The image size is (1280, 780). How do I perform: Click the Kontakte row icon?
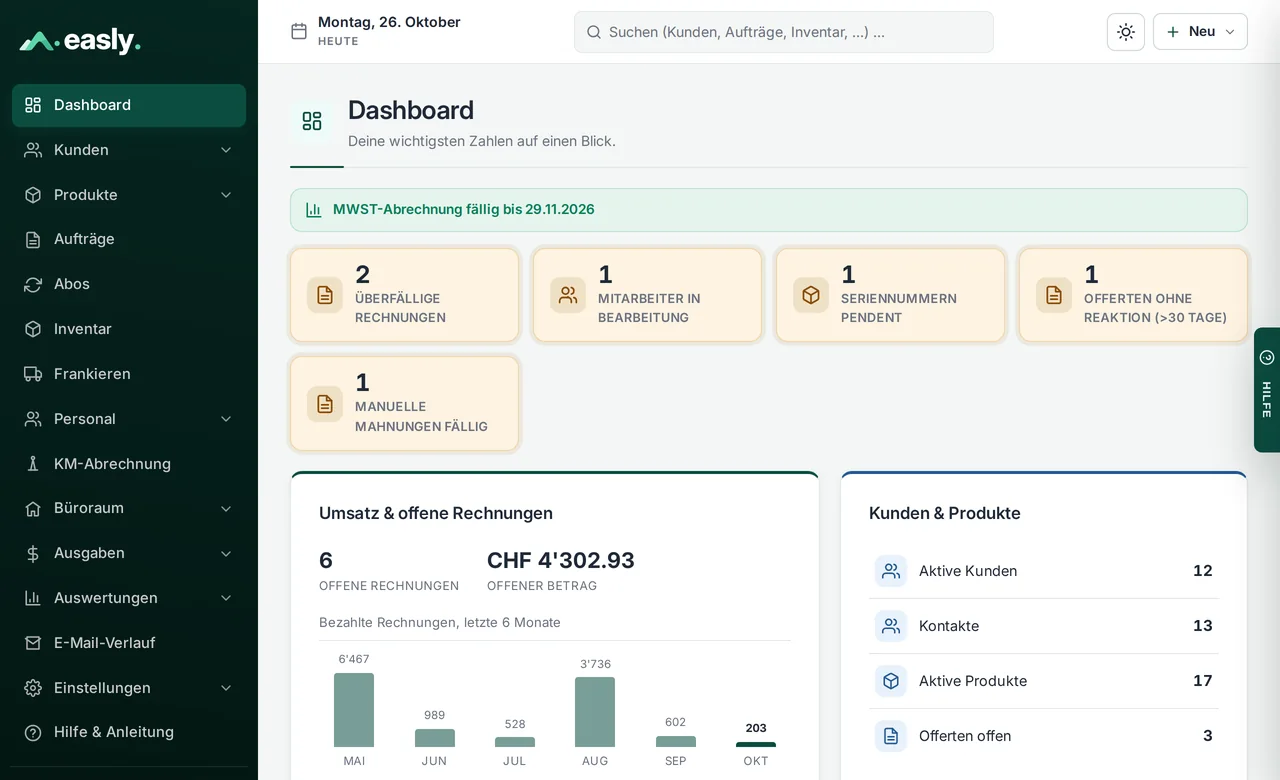coord(891,626)
